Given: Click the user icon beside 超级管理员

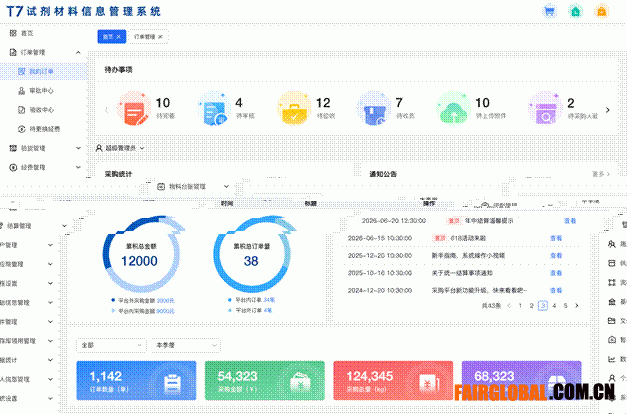Looking at the screenshot, I should pos(99,148).
